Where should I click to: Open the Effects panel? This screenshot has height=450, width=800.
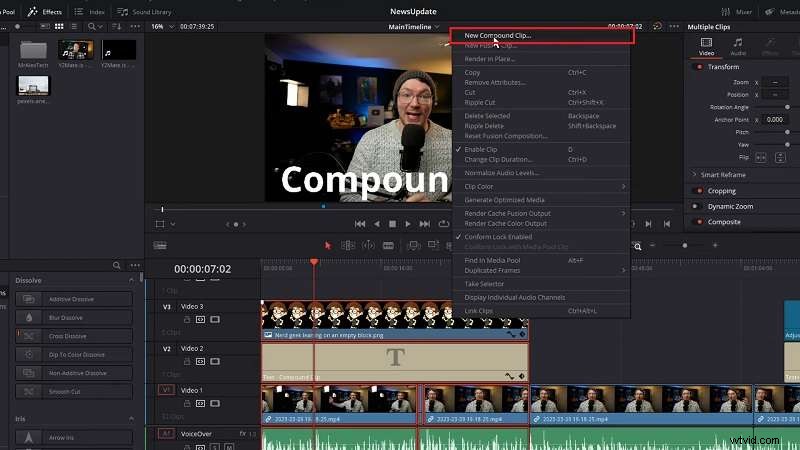click(45, 11)
